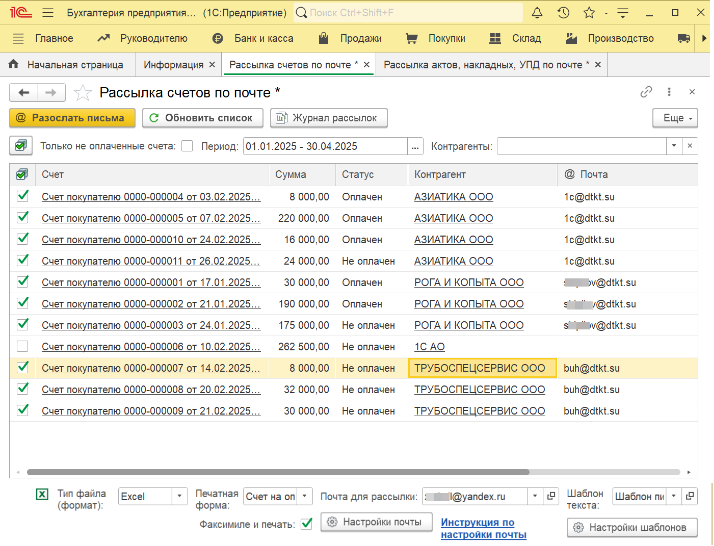714x546 pixels.
Task: Go back with the left arrow
Action: 24,92
